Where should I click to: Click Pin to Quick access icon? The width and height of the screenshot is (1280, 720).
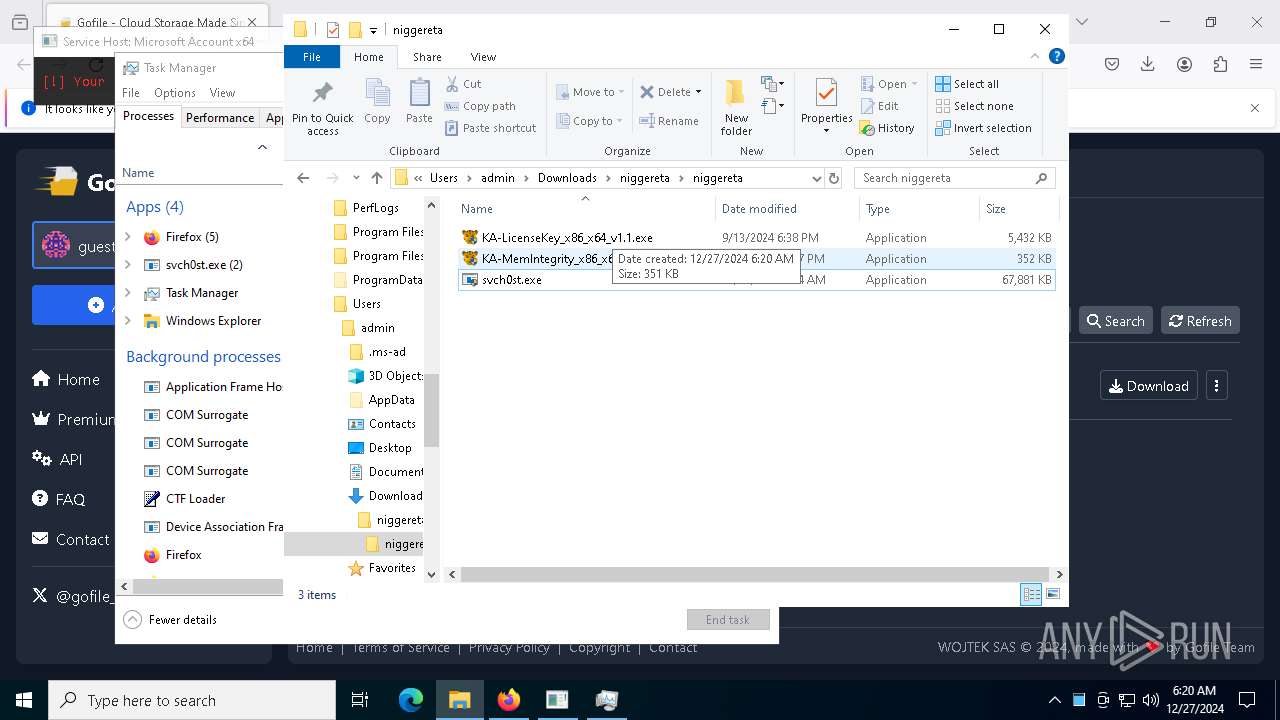click(x=322, y=108)
